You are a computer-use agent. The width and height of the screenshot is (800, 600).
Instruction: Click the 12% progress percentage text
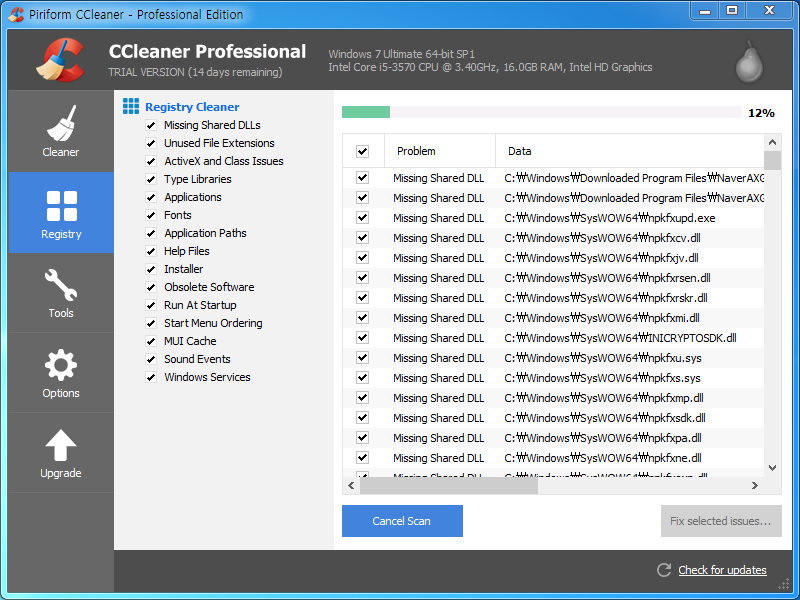click(761, 113)
